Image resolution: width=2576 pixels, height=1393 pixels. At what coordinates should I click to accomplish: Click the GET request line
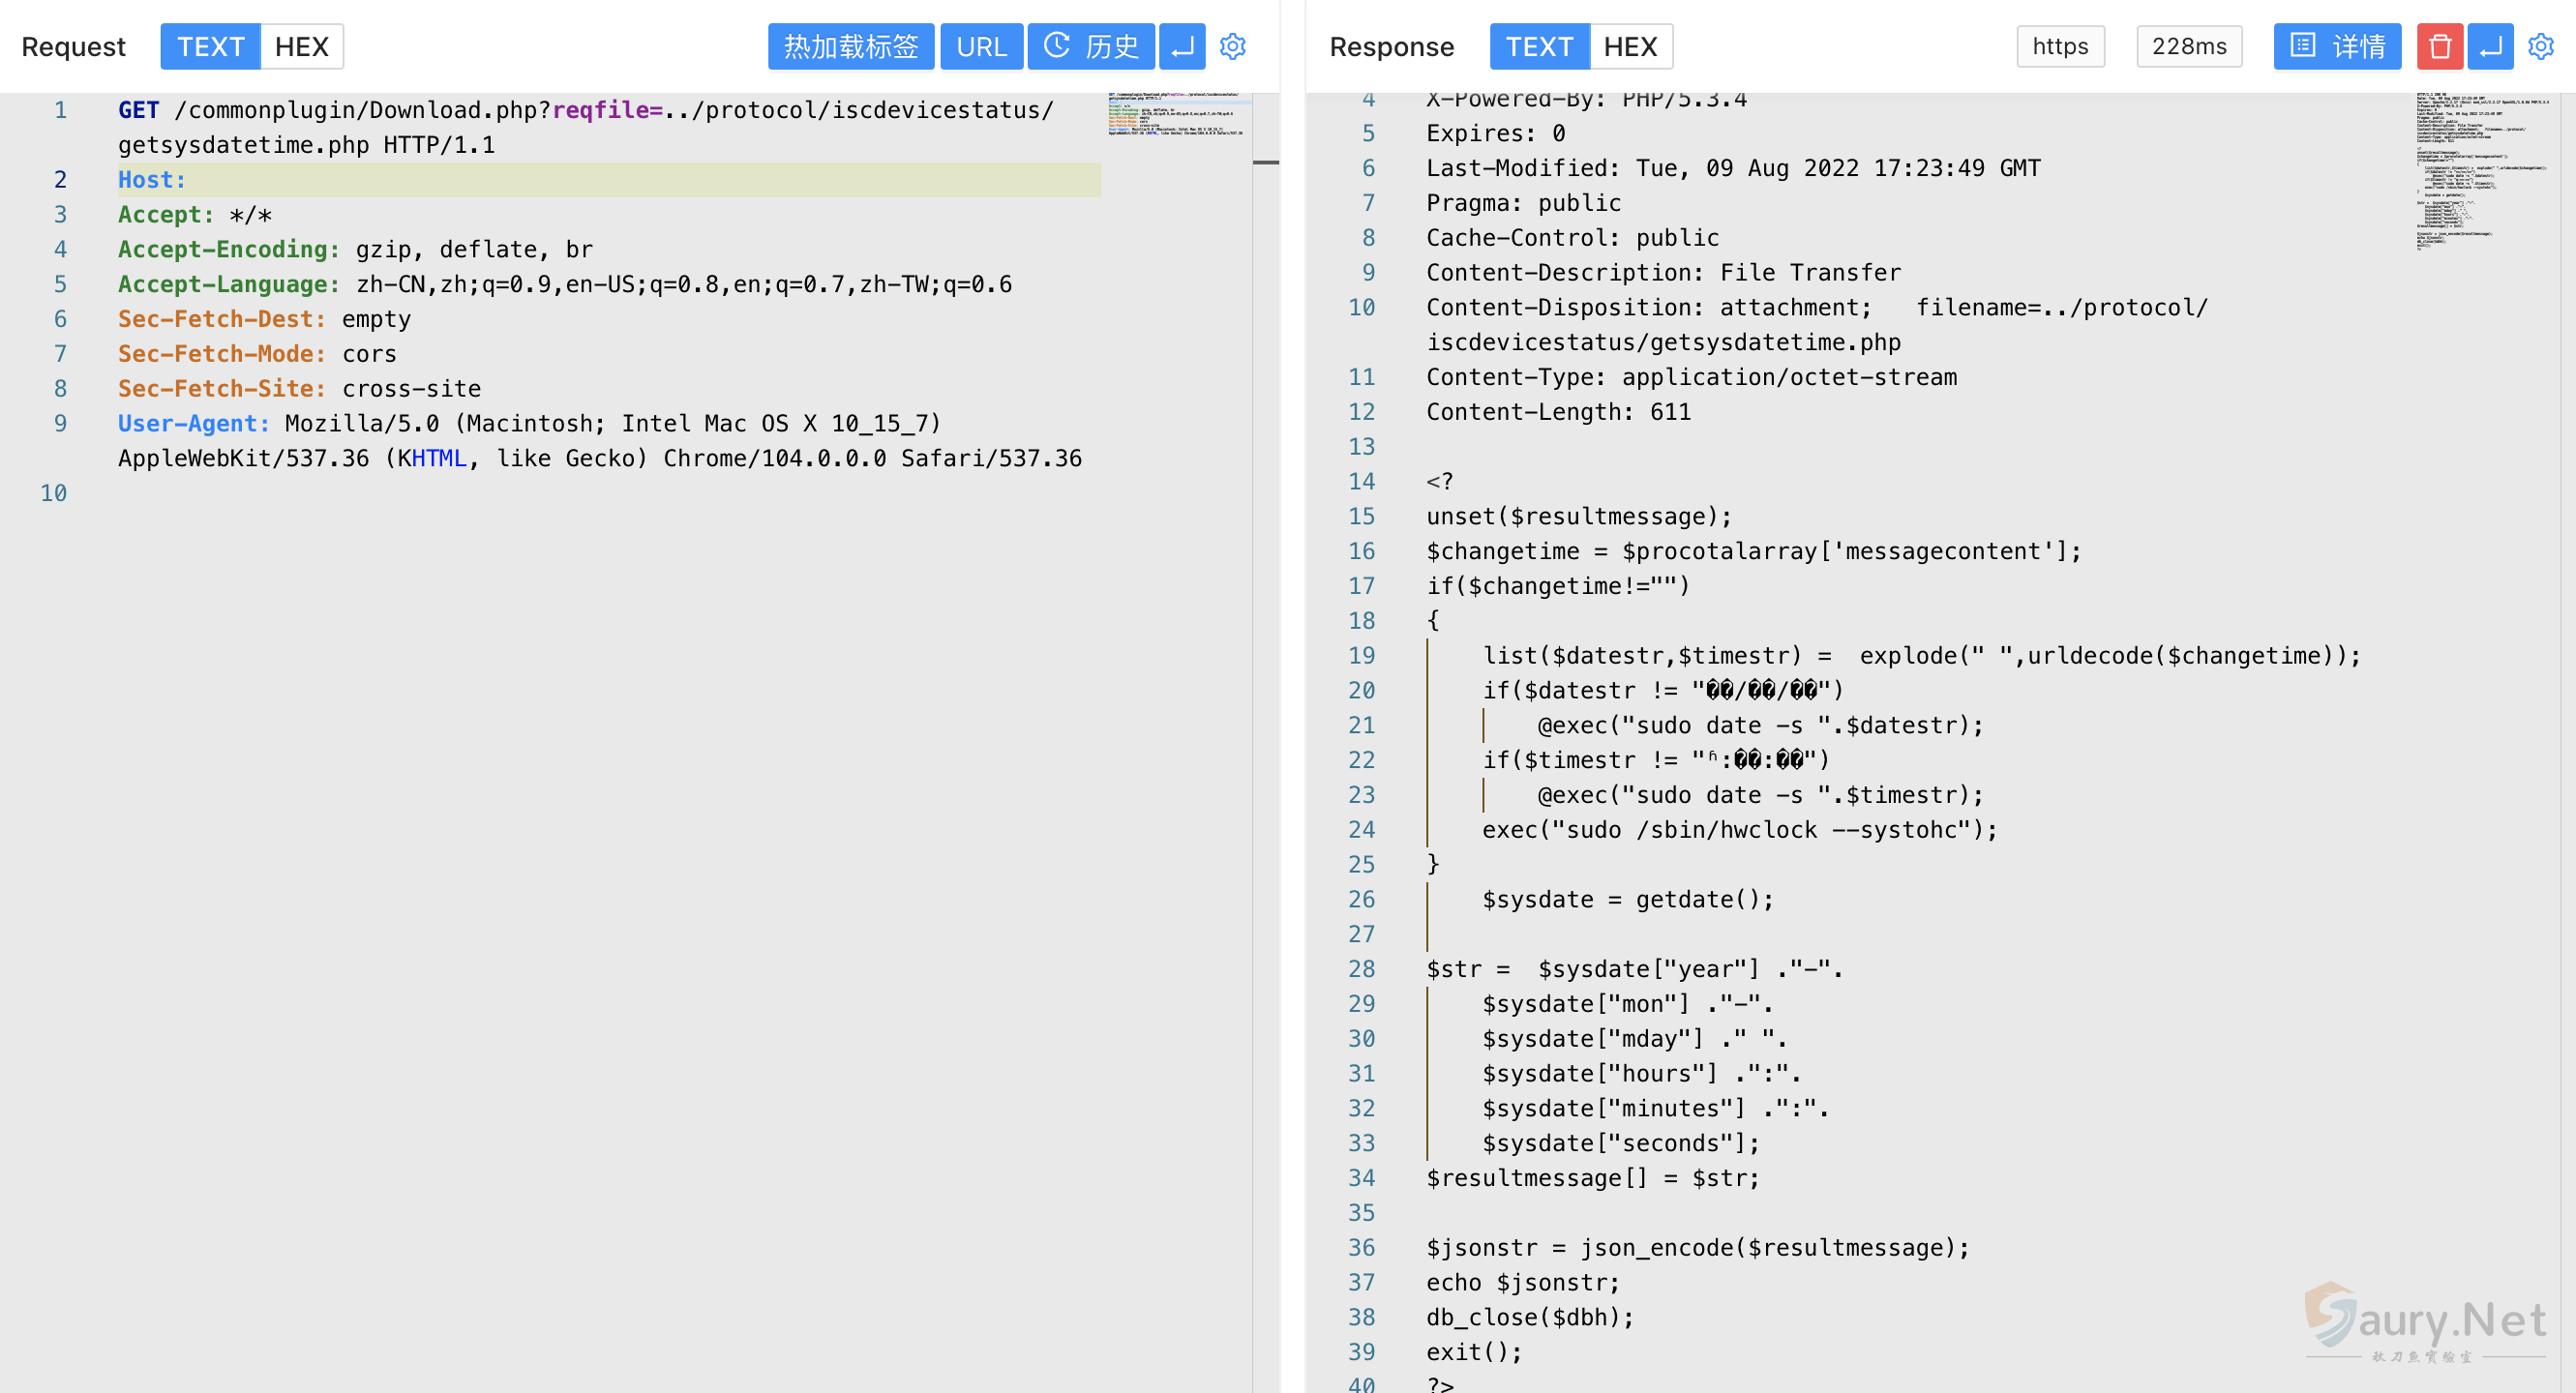pos(585,110)
